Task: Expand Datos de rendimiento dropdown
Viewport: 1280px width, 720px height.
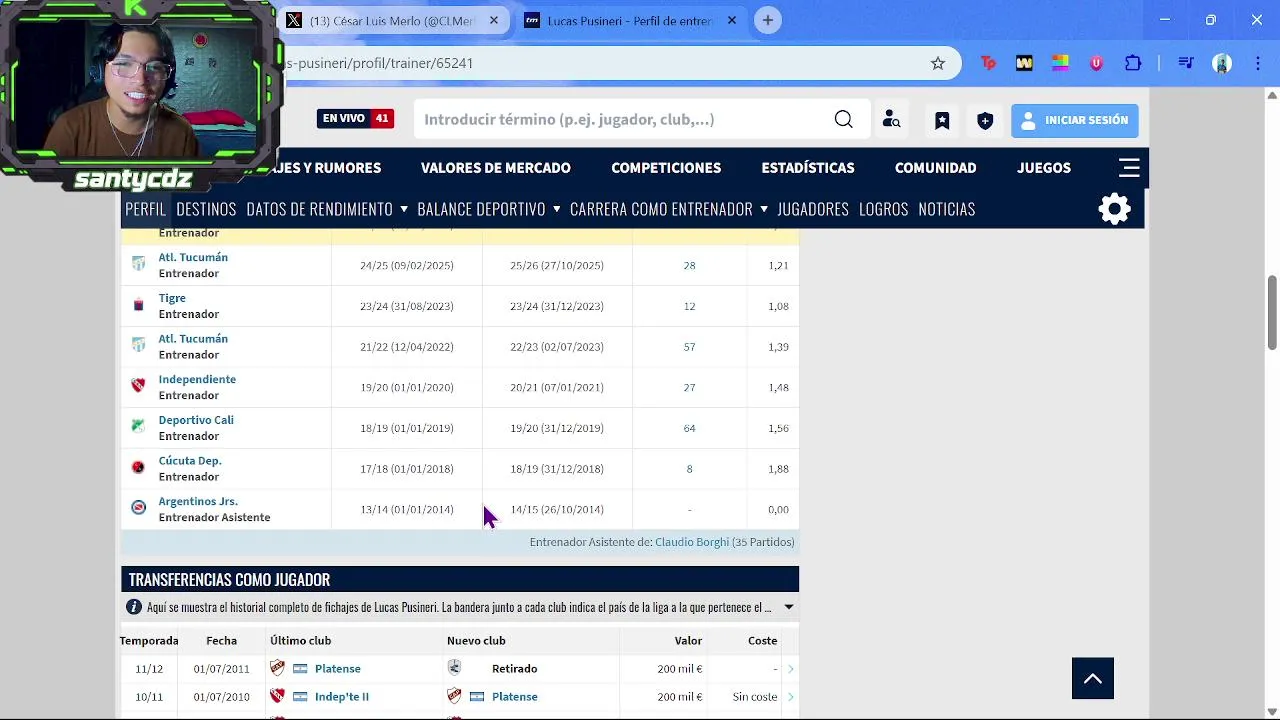Action: tap(403, 209)
